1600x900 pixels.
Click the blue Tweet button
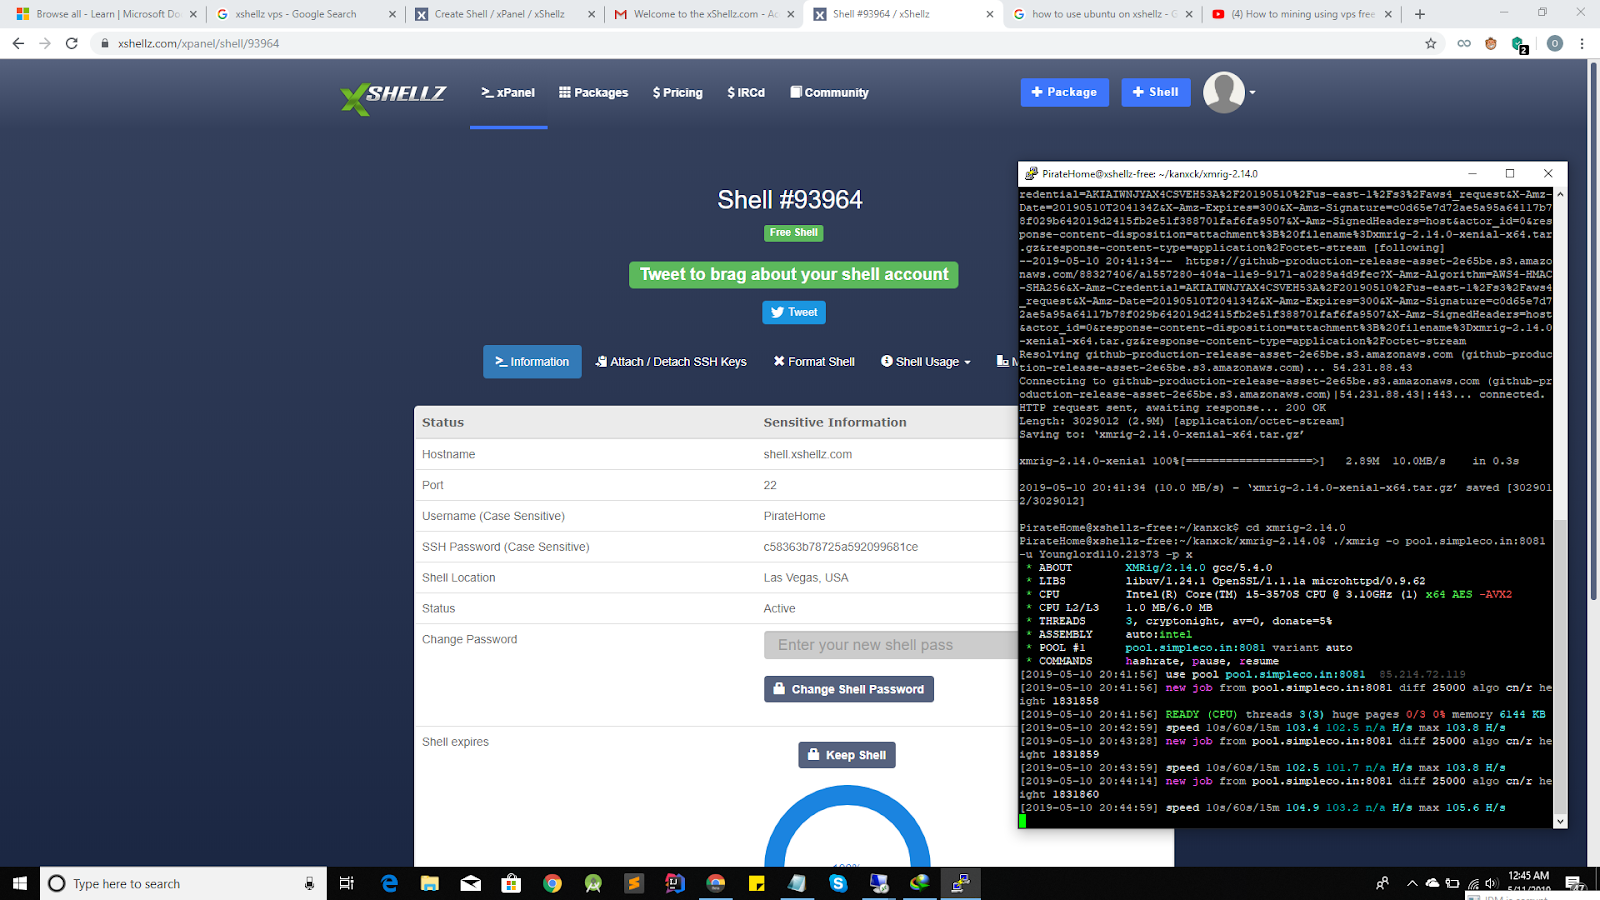794,312
